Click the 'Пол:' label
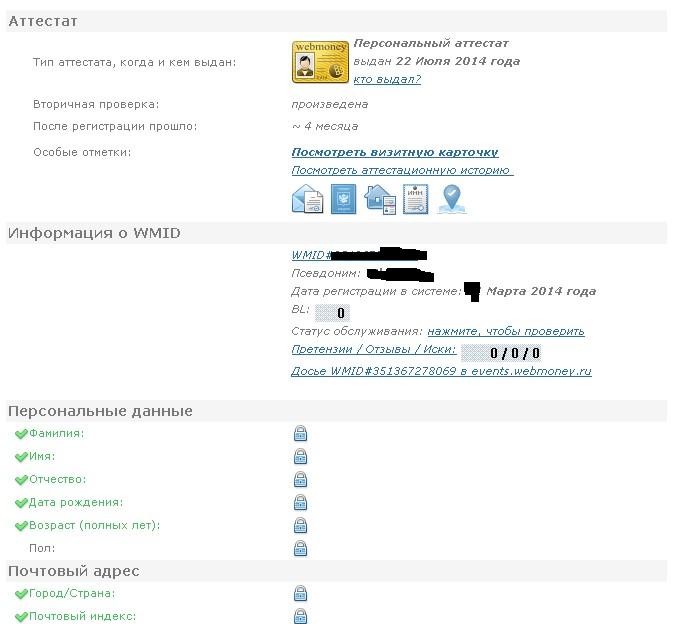 pos(42,548)
